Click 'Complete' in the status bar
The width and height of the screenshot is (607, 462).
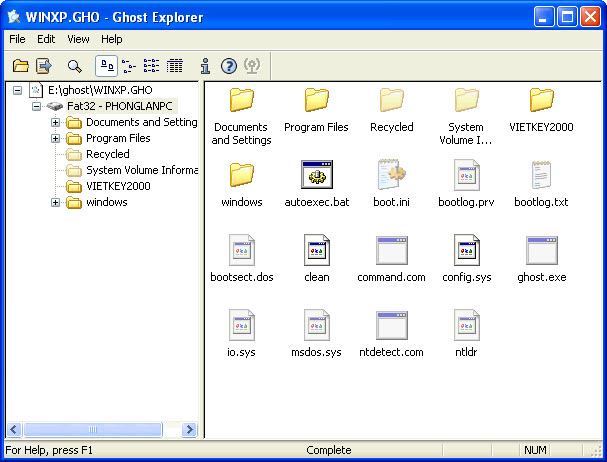328,450
